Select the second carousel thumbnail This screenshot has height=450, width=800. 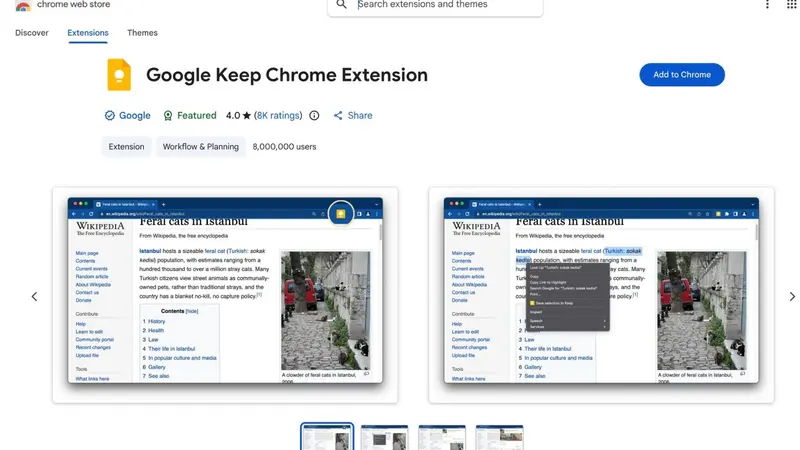click(385, 437)
